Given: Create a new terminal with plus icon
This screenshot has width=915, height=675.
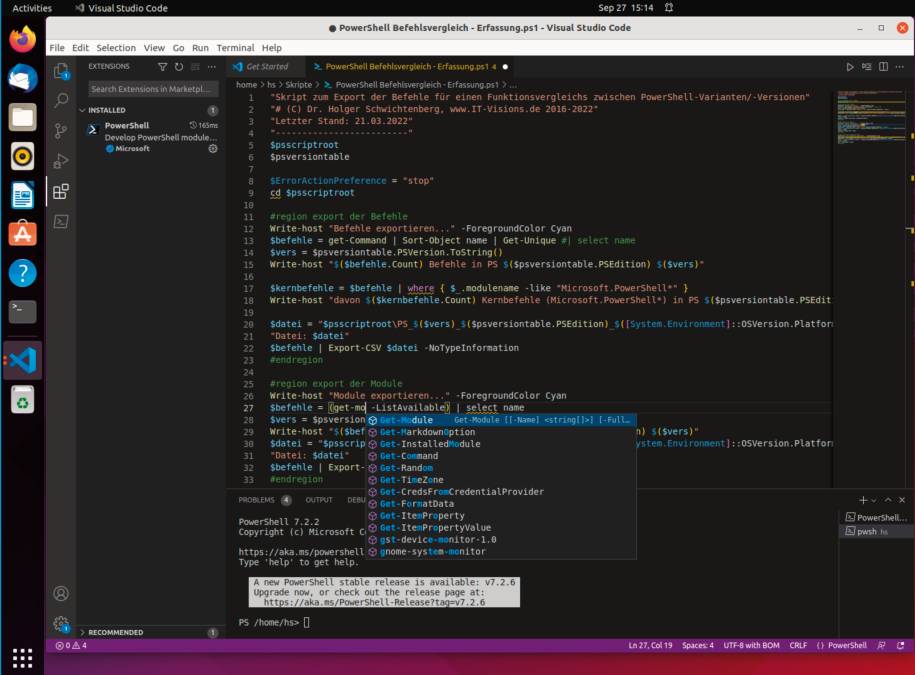Looking at the screenshot, I should (863, 500).
